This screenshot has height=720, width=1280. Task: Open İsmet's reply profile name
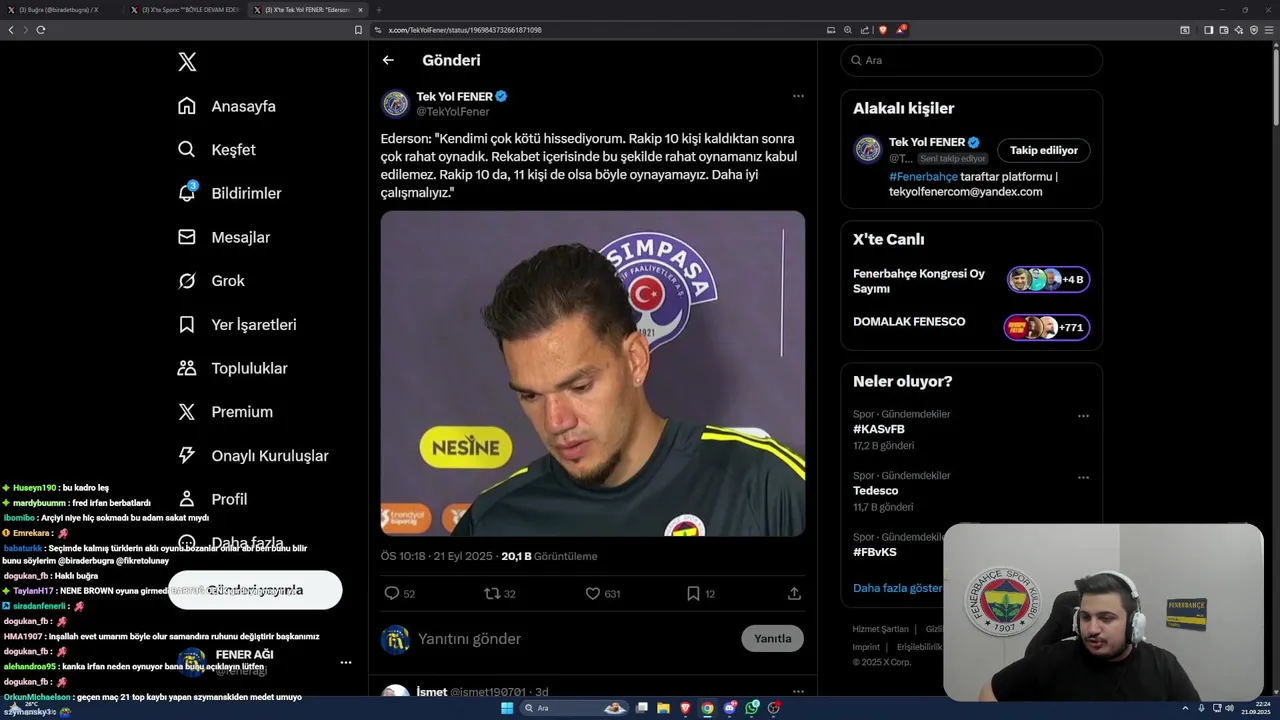pos(431,692)
